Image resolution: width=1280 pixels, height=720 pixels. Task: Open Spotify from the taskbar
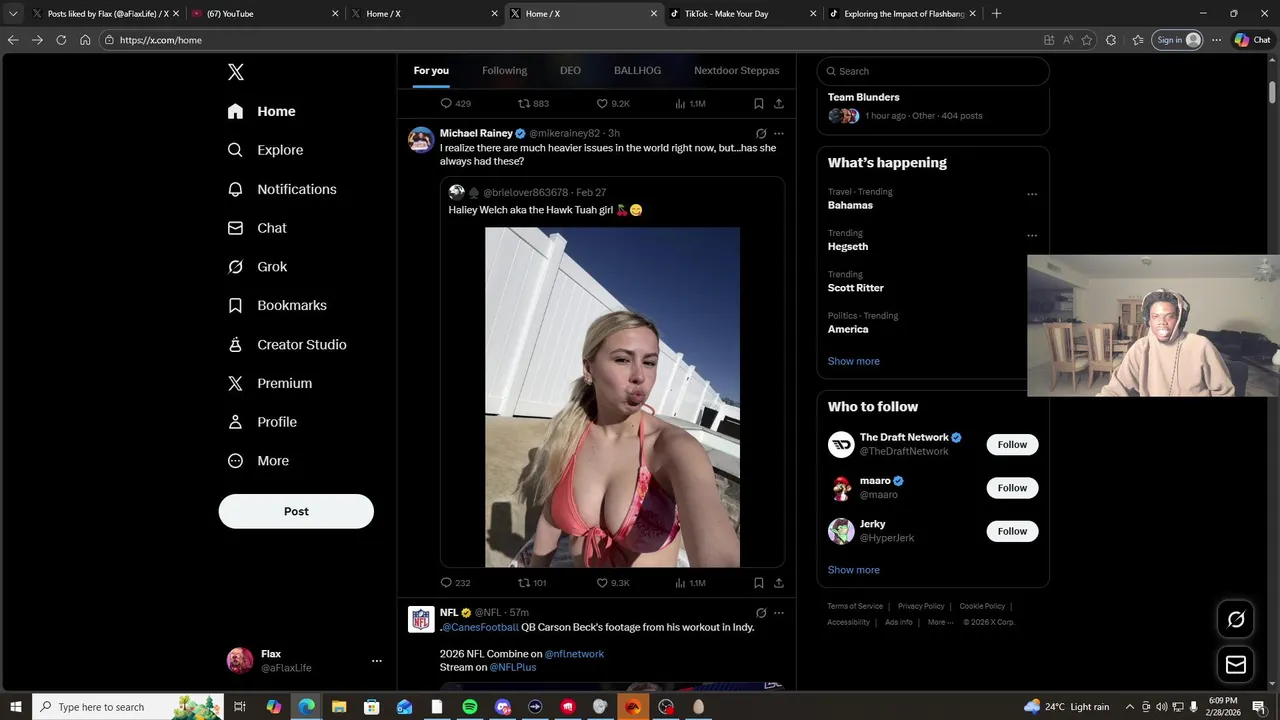point(469,707)
